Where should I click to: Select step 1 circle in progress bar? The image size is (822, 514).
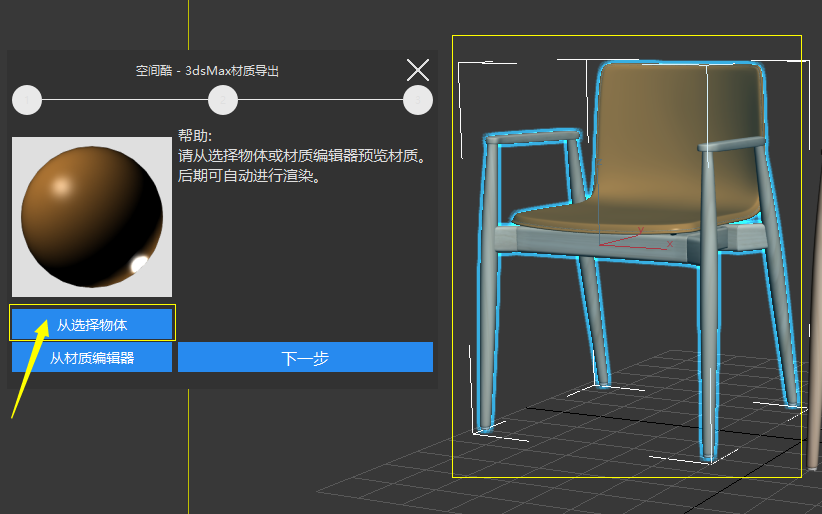coord(27,100)
